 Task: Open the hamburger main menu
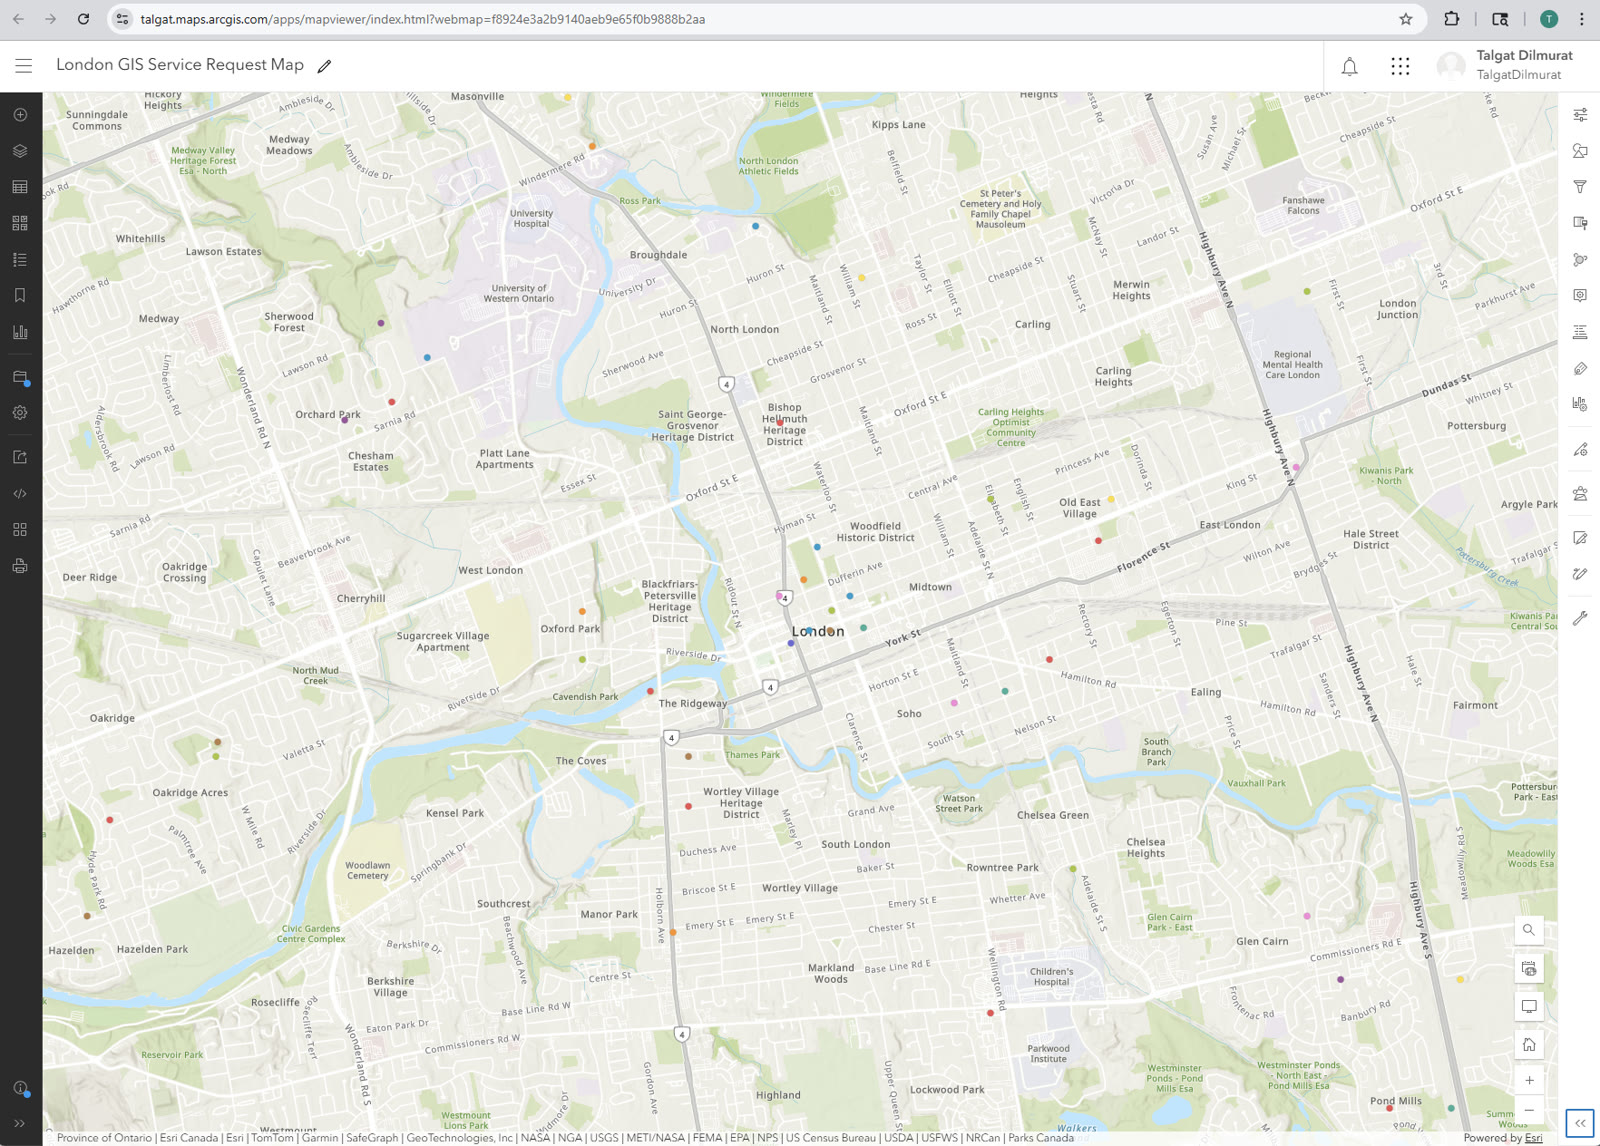point(24,66)
